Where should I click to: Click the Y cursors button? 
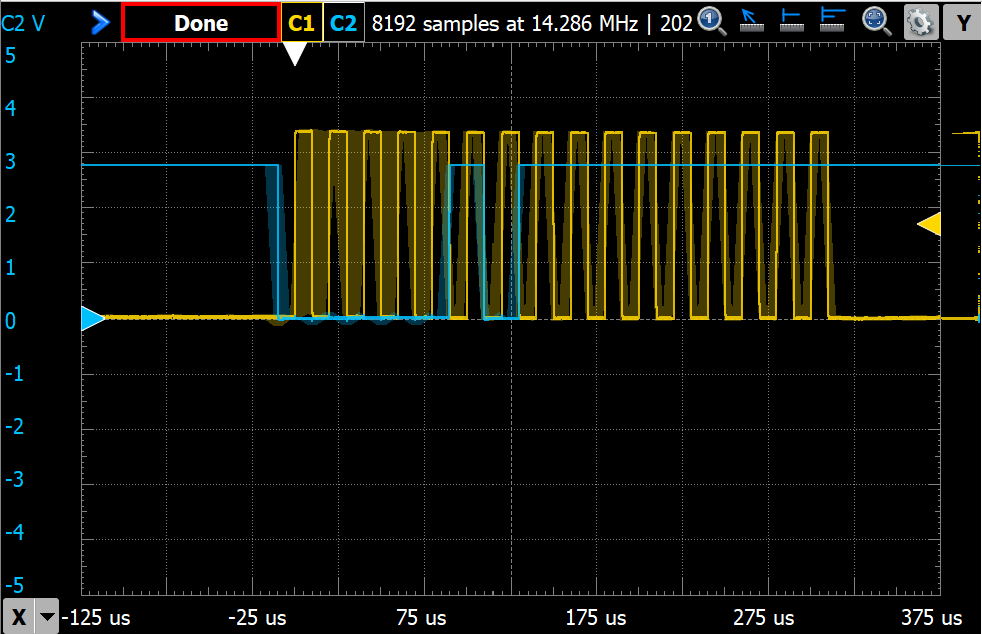click(963, 23)
